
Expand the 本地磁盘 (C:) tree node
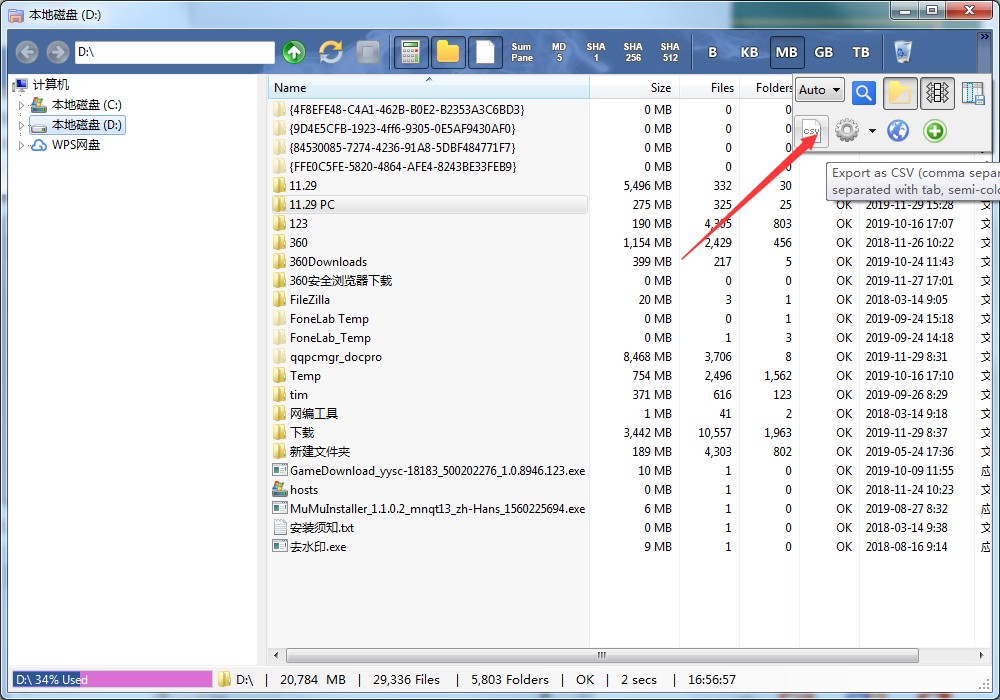(21, 105)
